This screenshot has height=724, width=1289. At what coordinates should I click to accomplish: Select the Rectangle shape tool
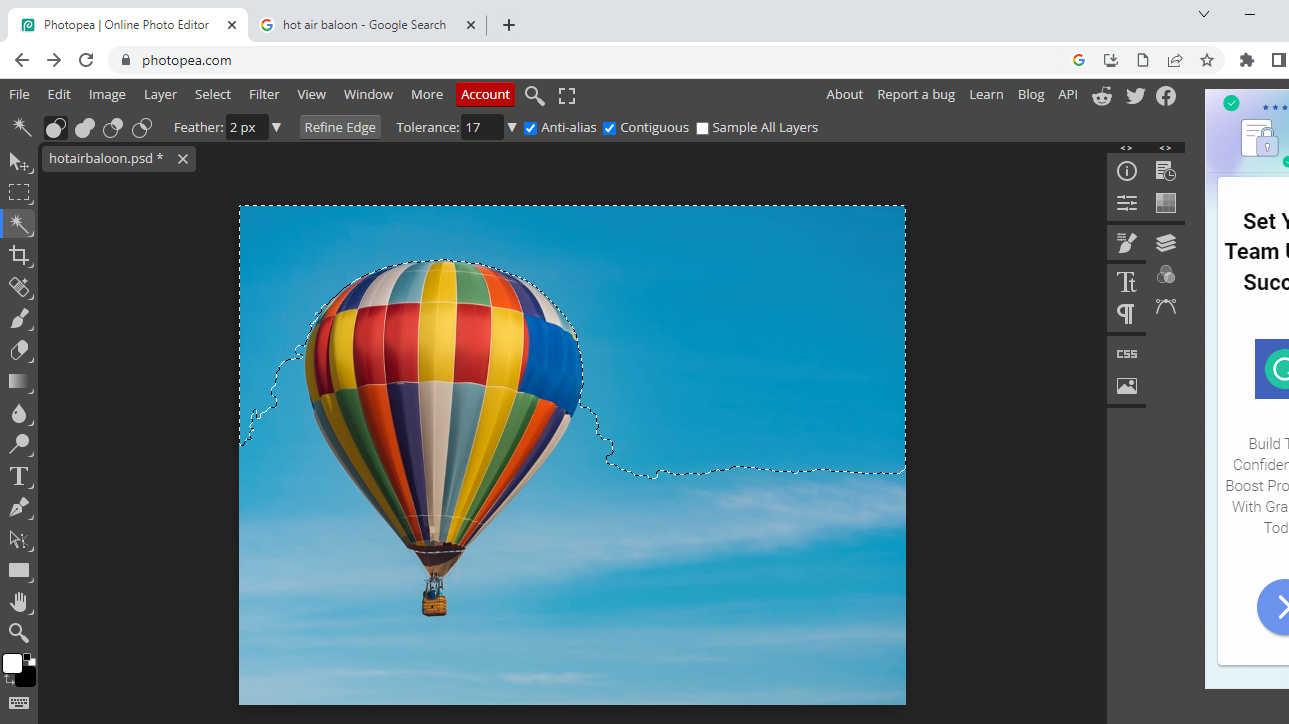click(x=19, y=570)
